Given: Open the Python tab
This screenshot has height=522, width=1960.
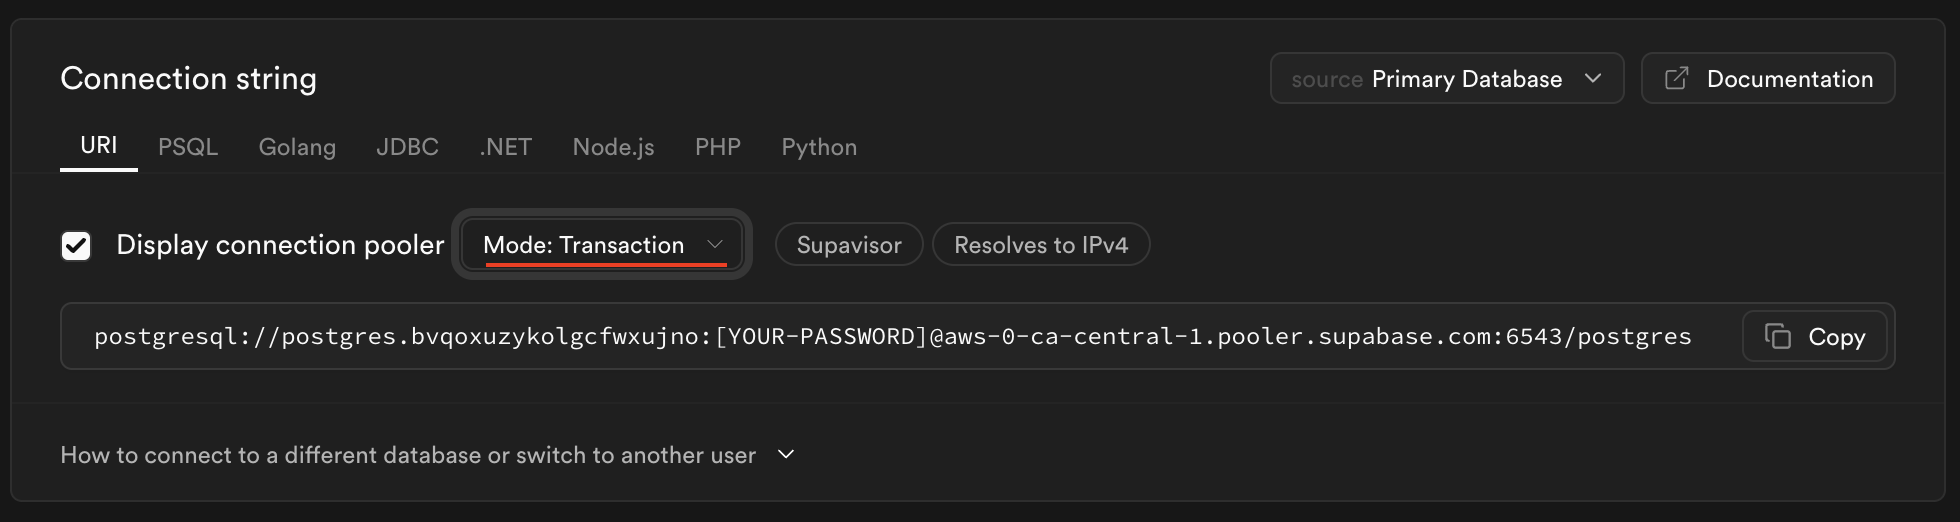Looking at the screenshot, I should (819, 147).
